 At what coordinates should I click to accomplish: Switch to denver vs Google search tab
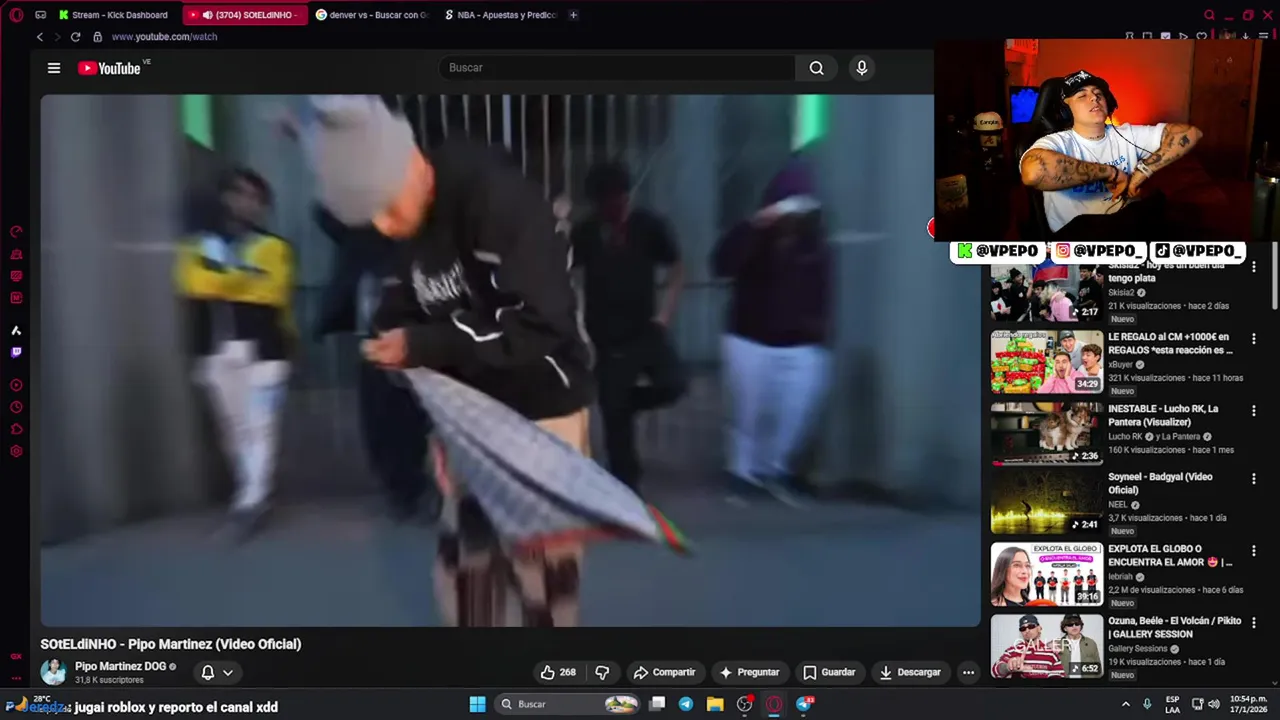click(x=371, y=15)
